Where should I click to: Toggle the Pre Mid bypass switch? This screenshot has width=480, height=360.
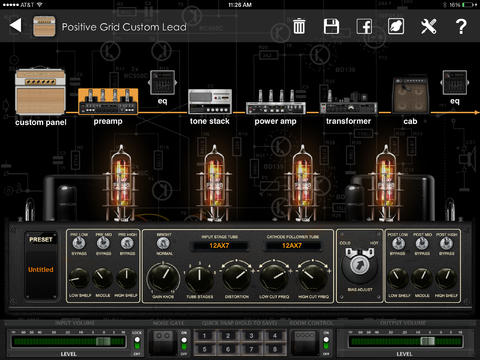(x=103, y=243)
